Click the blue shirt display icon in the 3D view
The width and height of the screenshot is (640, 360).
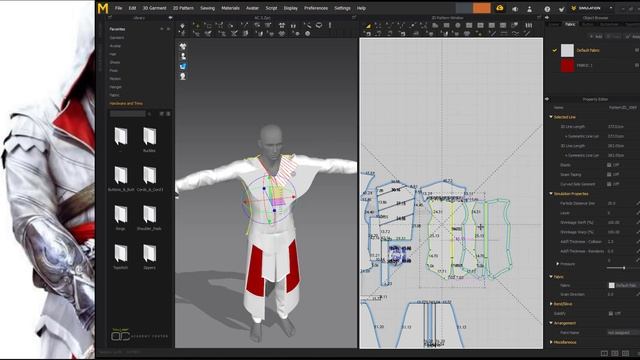pos(183,66)
